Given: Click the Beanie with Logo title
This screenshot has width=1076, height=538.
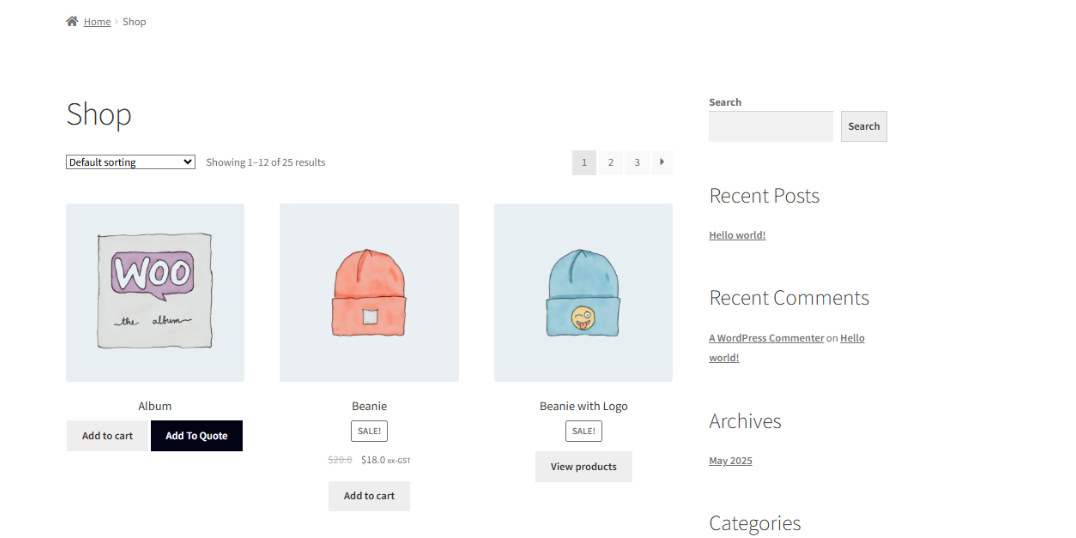Looking at the screenshot, I should [x=583, y=406].
